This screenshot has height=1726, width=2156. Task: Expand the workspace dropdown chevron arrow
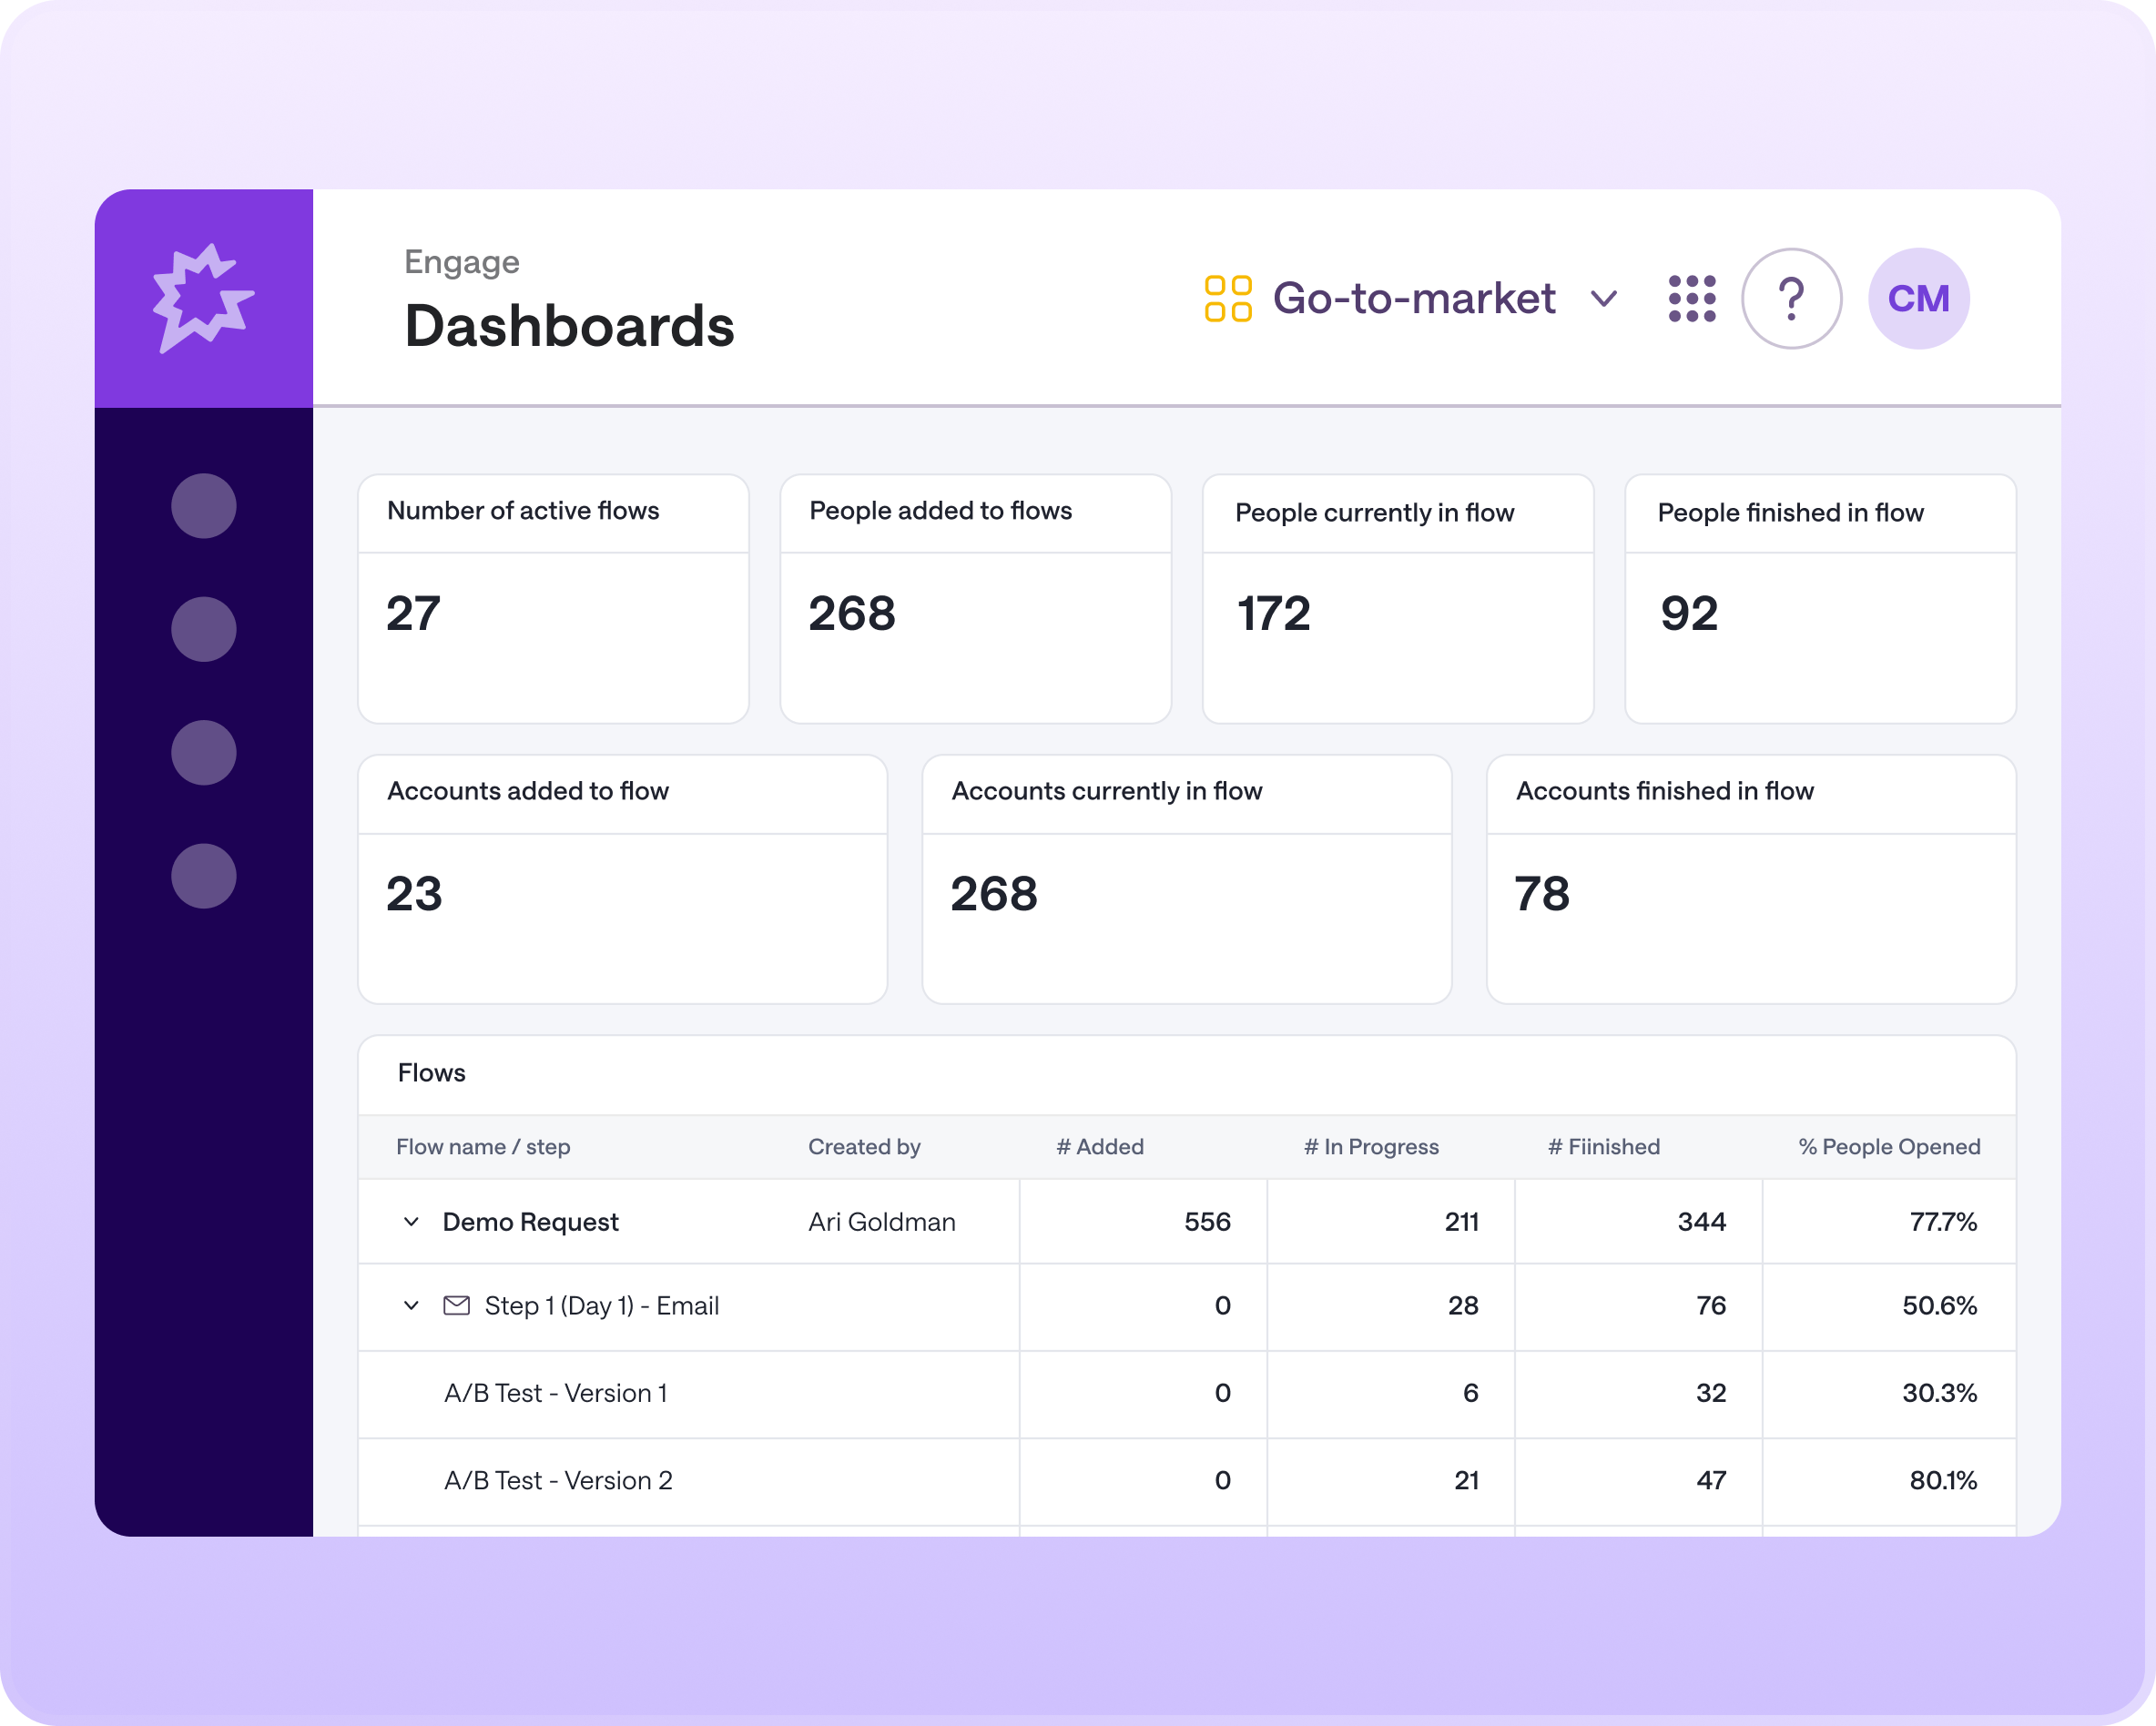pyautogui.click(x=1603, y=299)
